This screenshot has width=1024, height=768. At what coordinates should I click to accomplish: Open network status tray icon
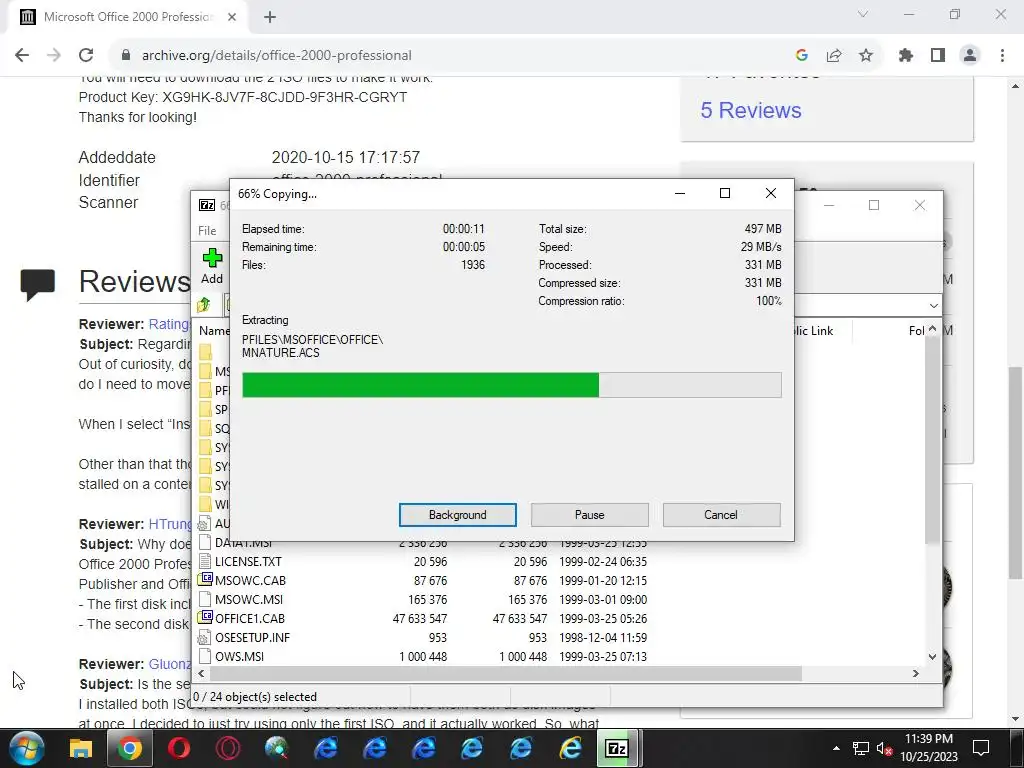tap(861, 748)
